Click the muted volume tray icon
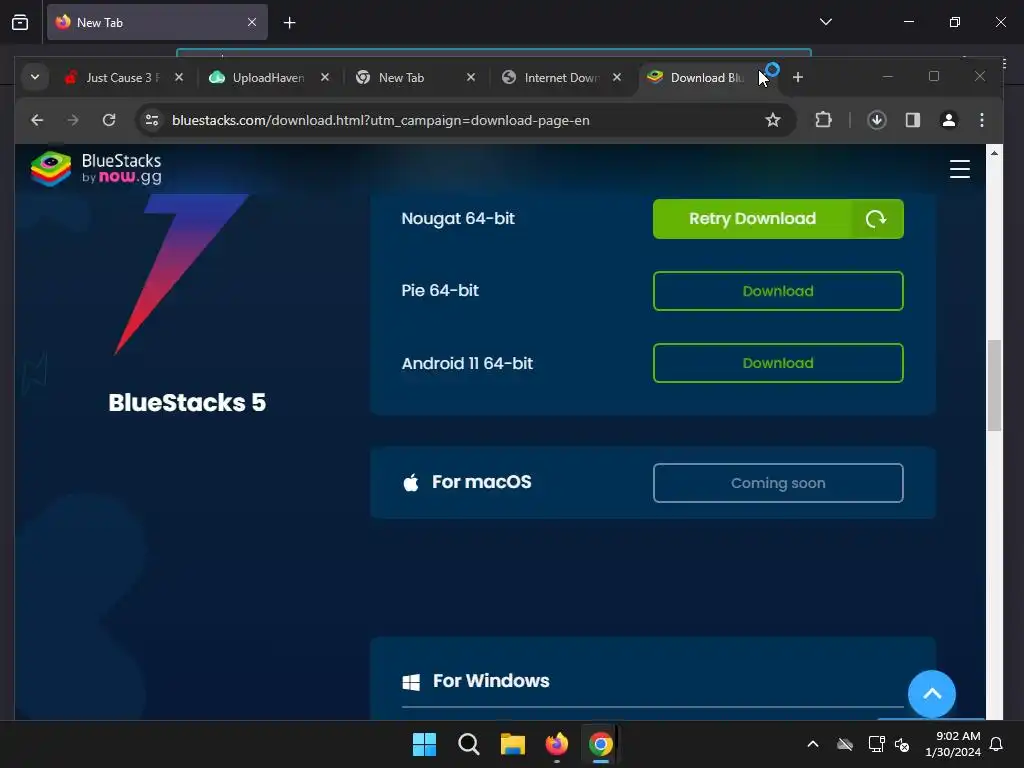1024x768 pixels. coord(903,744)
